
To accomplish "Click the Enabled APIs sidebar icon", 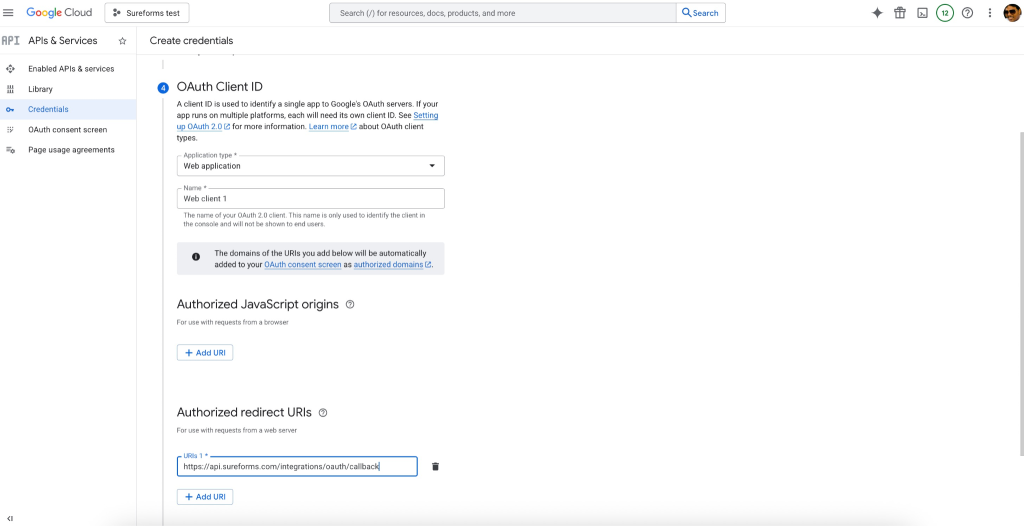I will [10, 69].
